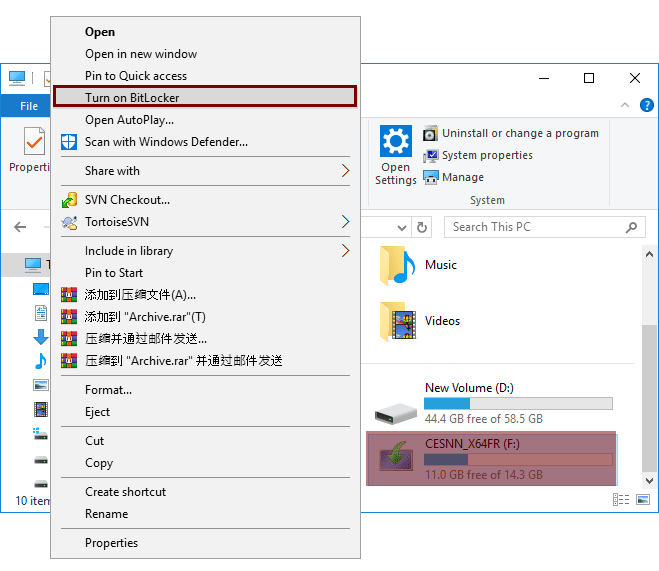Click the Windows Defender shield icon
The image size is (659, 571).
pos(69,142)
